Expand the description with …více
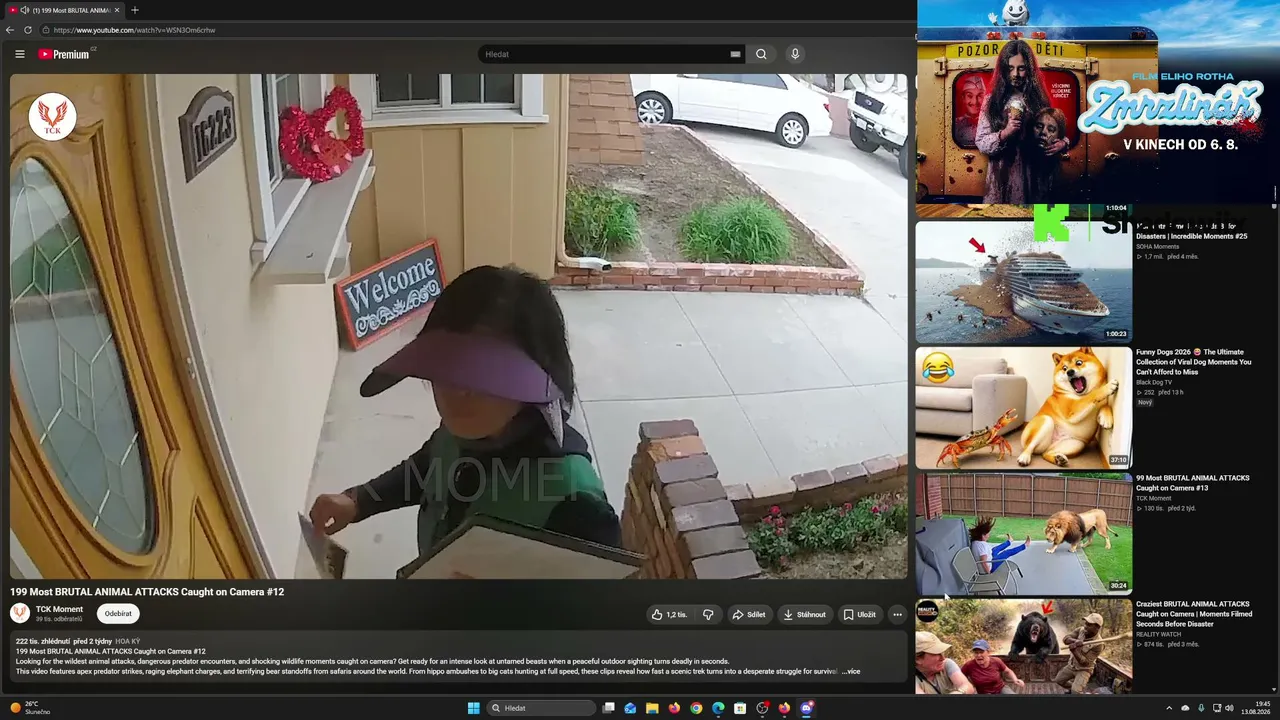 [x=850, y=671]
